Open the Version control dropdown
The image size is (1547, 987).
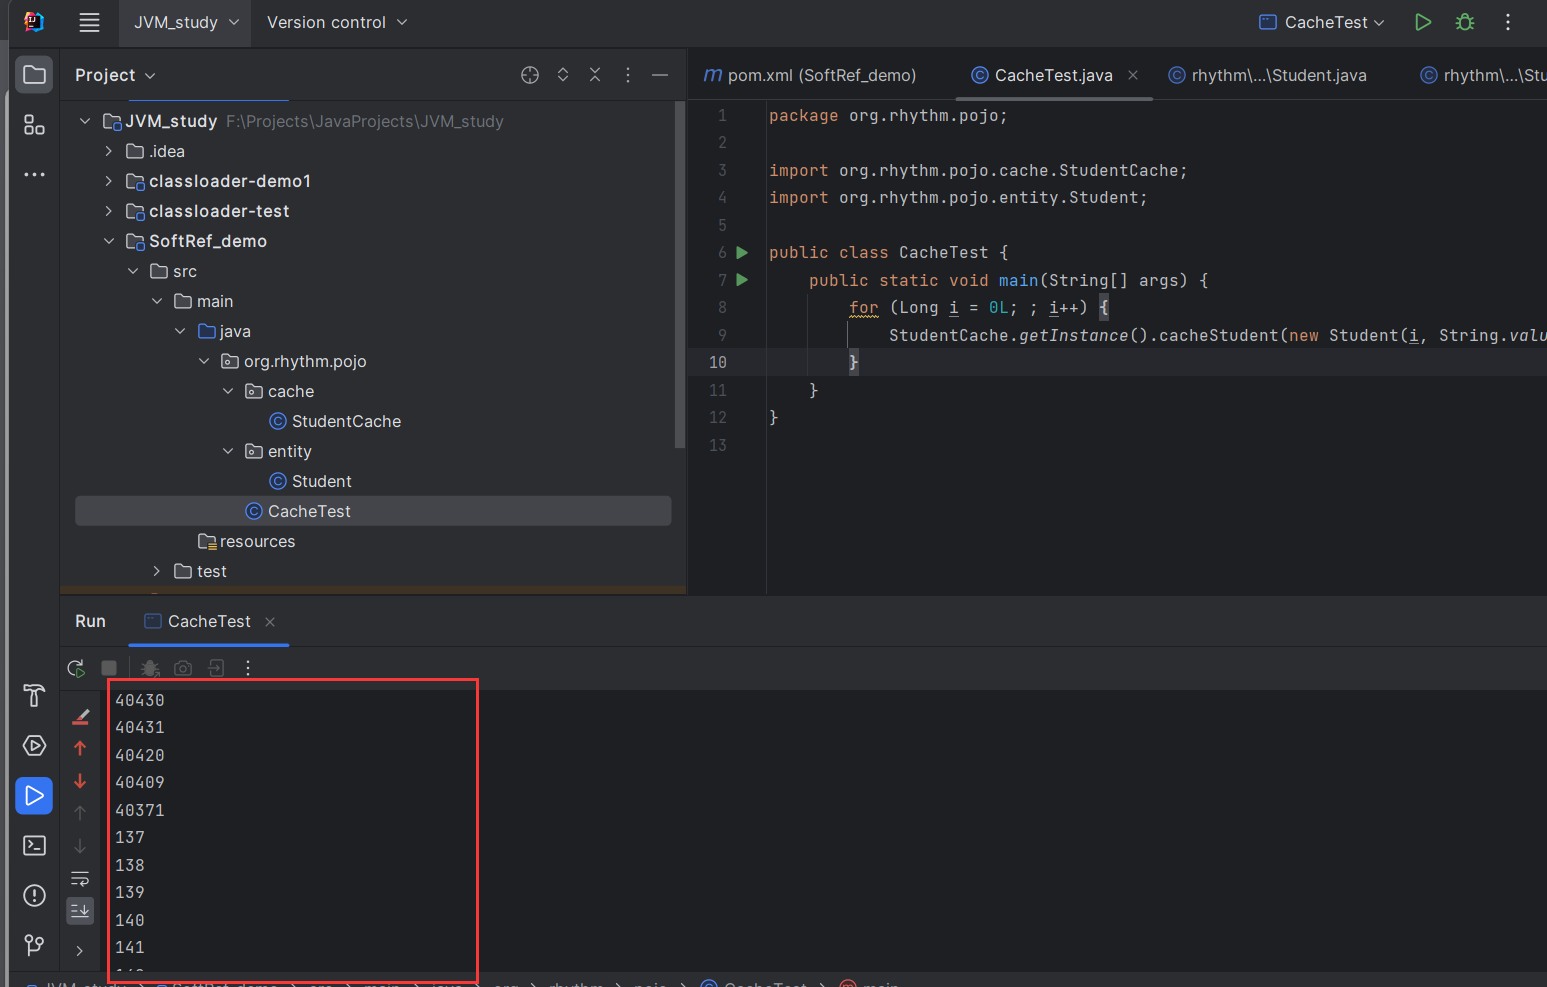(337, 22)
